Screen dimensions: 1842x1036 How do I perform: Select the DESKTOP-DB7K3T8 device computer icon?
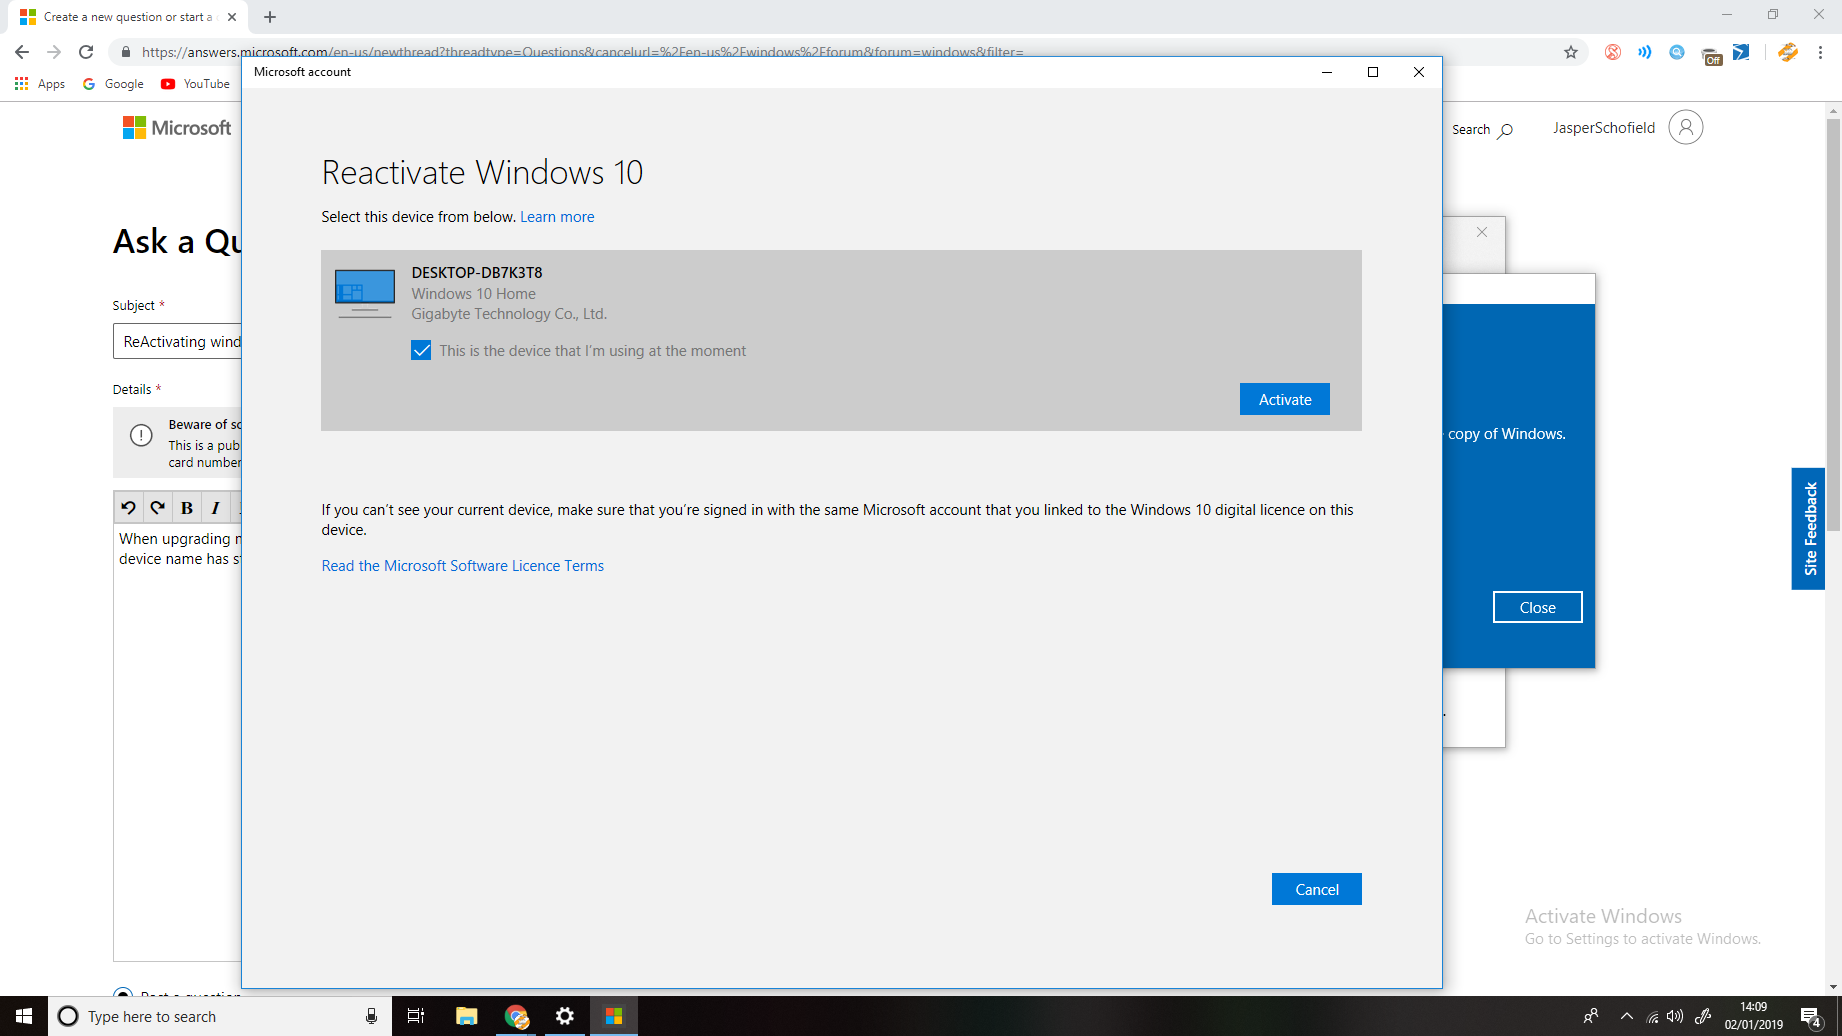click(365, 293)
